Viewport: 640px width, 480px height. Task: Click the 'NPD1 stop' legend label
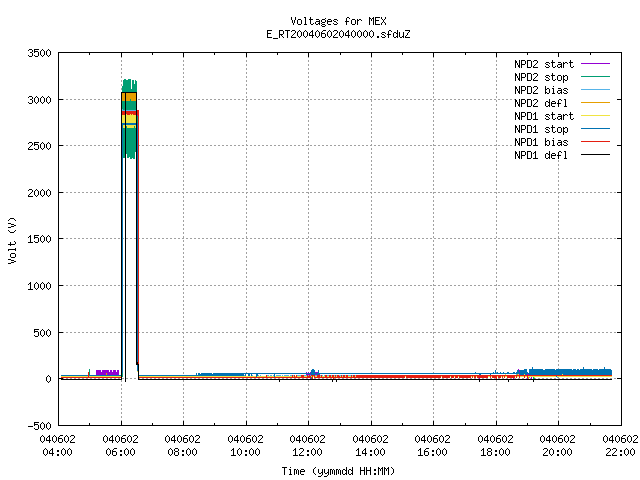point(541,129)
